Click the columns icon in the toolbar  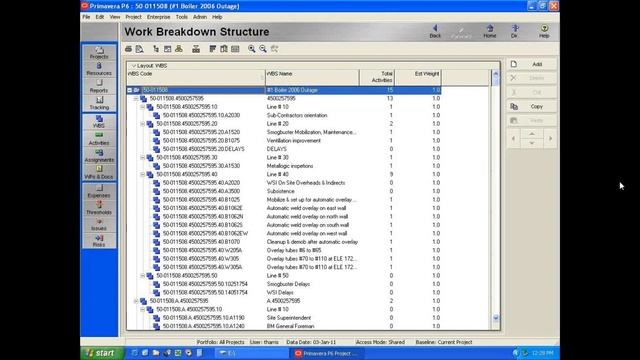tap(224, 49)
